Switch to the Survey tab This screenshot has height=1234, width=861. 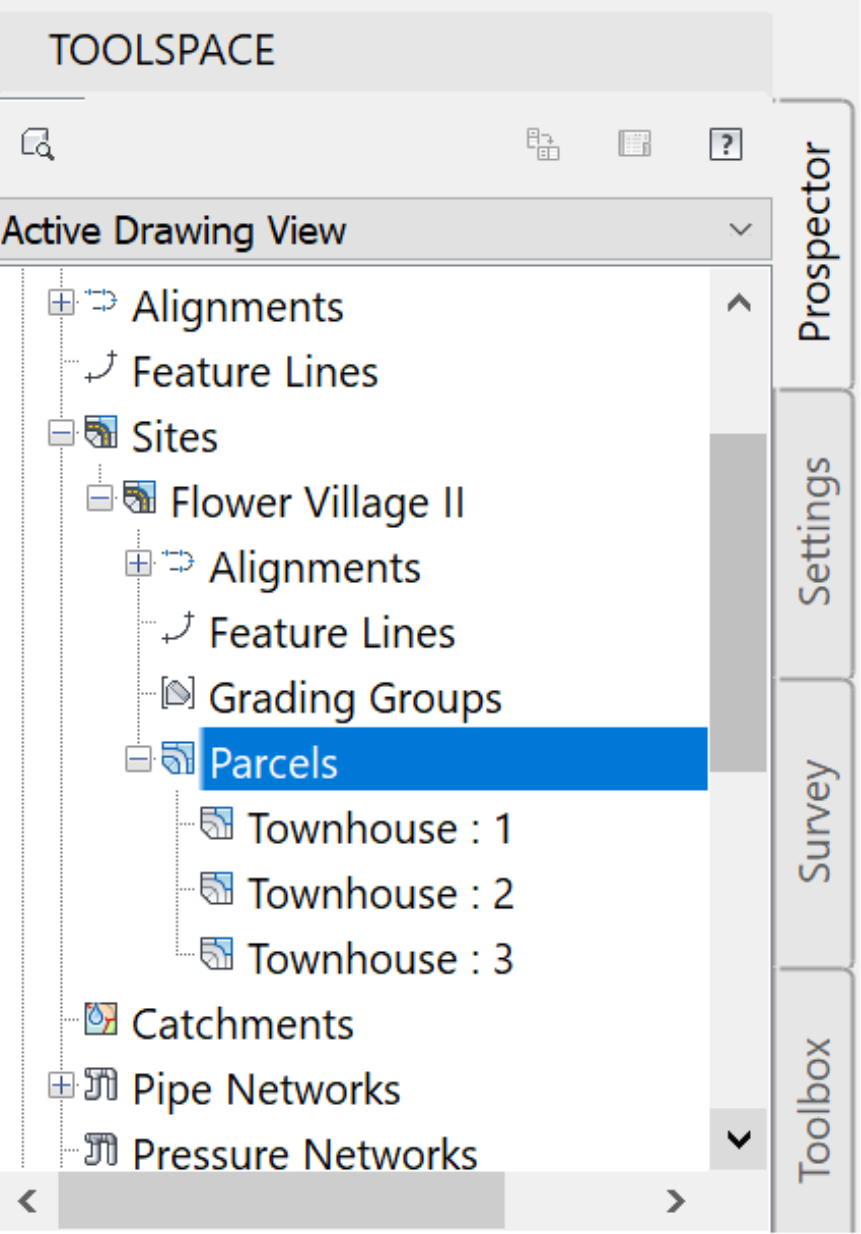pos(815,821)
